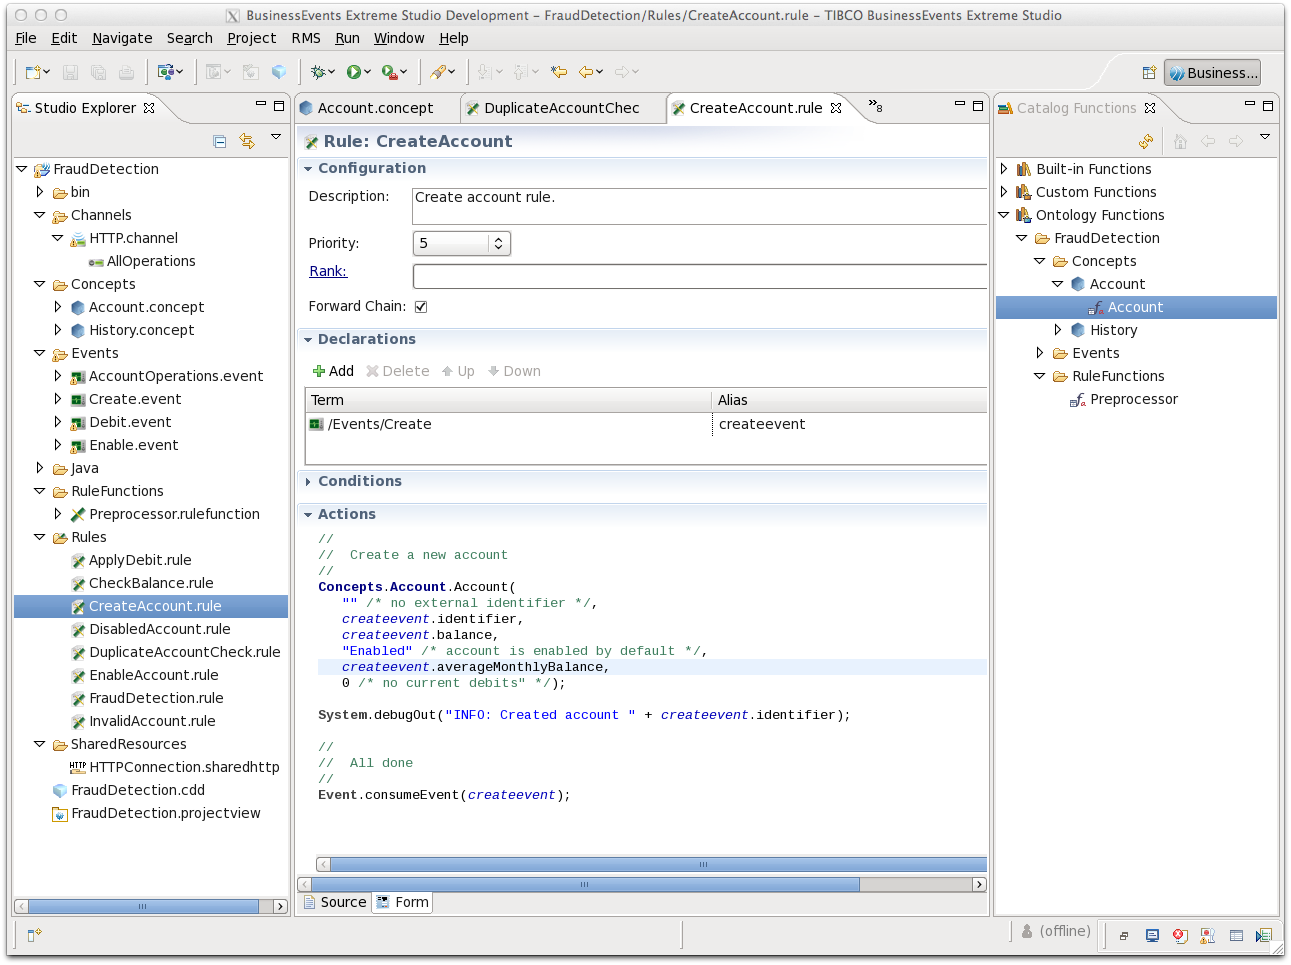This screenshot has width=1291, height=965.
Task: Open the editor overflow tab list
Action: click(x=875, y=105)
